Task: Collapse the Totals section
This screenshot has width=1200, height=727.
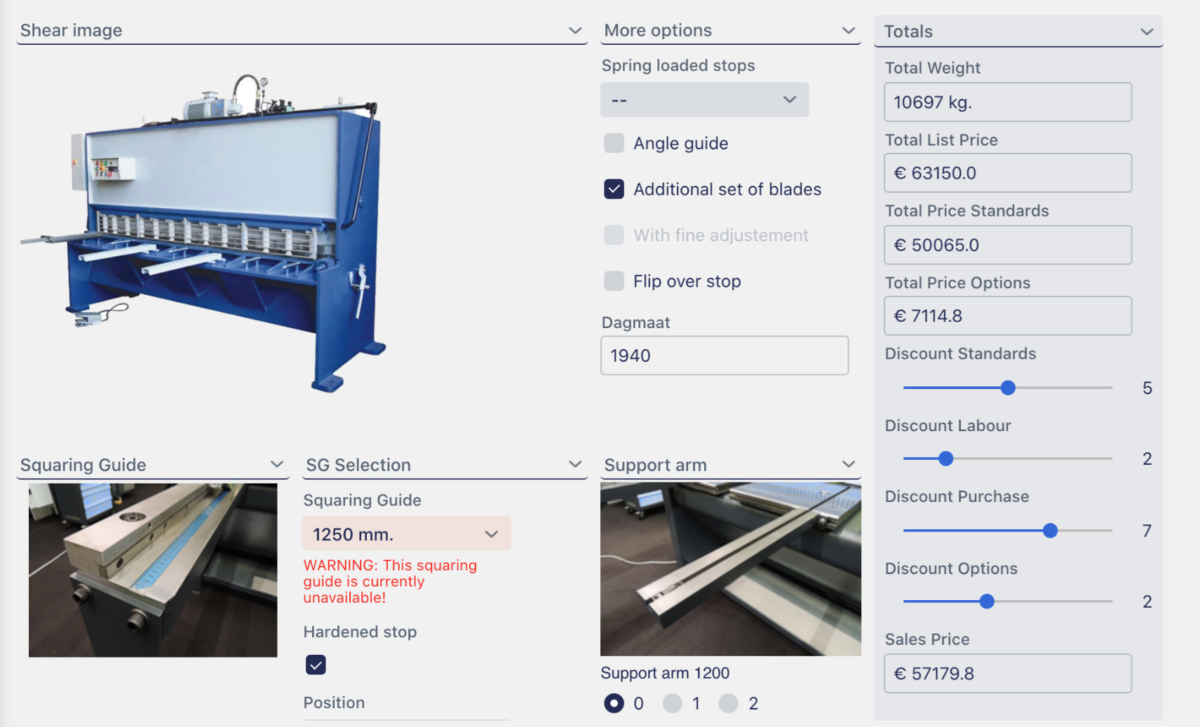Action: (x=1147, y=32)
